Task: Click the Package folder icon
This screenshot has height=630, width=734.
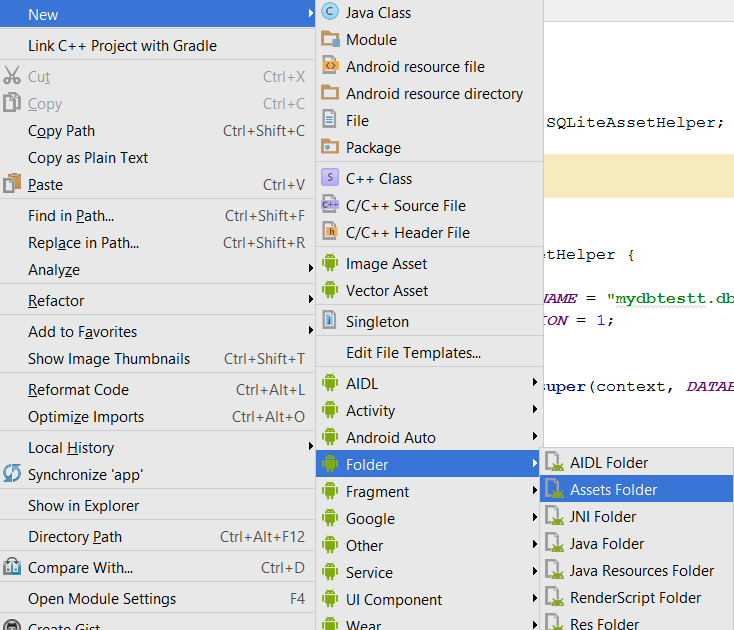Action: (x=330, y=147)
